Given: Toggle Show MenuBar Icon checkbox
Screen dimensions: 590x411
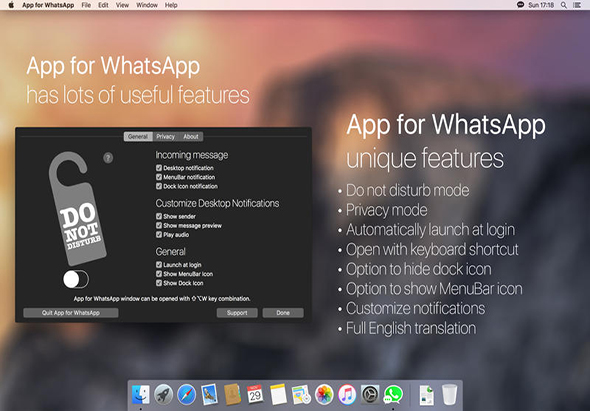Looking at the screenshot, I should tap(159, 274).
